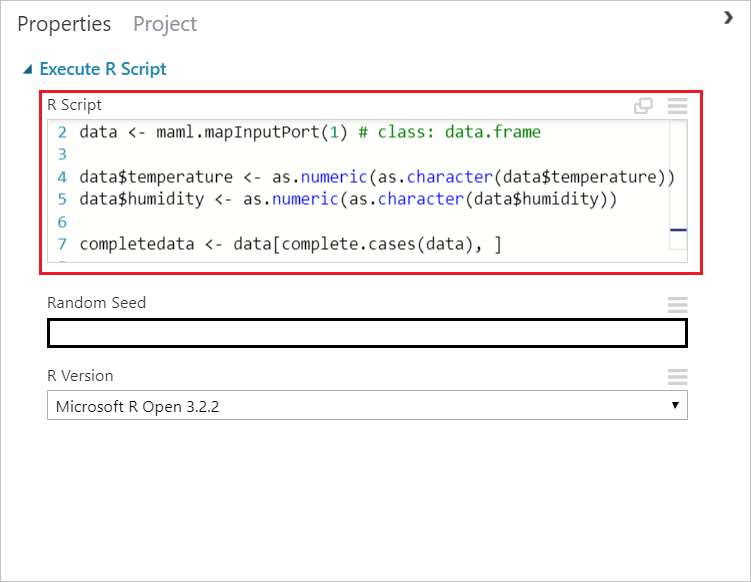Click the R Script editor vertical scrollbar
Screen dimensions: 751x582
(x=678, y=180)
